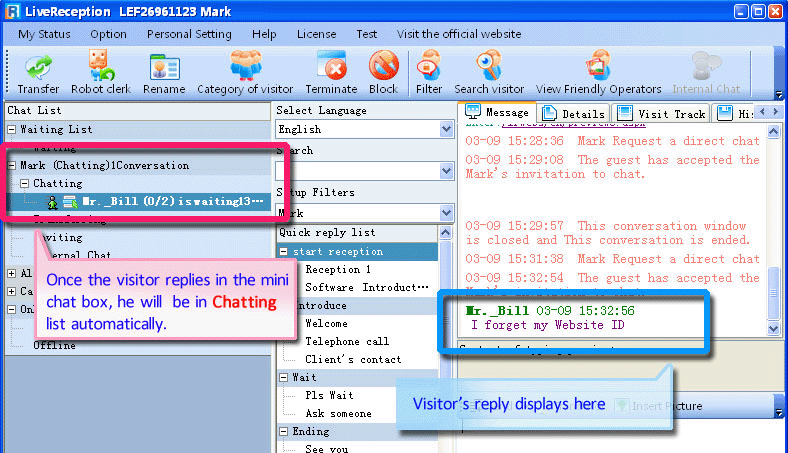
Task: Select the See you quick reply
Action: point(326,447)
